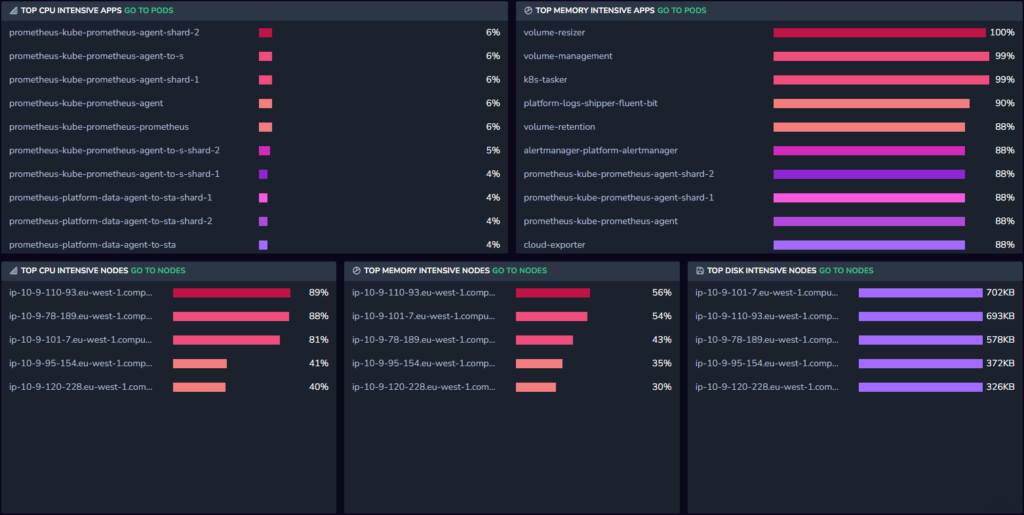Click platform-logs-shipper-fluent-bit 90% memory bar
Image resolution: width=1024 pixels, height=515 pixels.
click(x=872, y=103)
